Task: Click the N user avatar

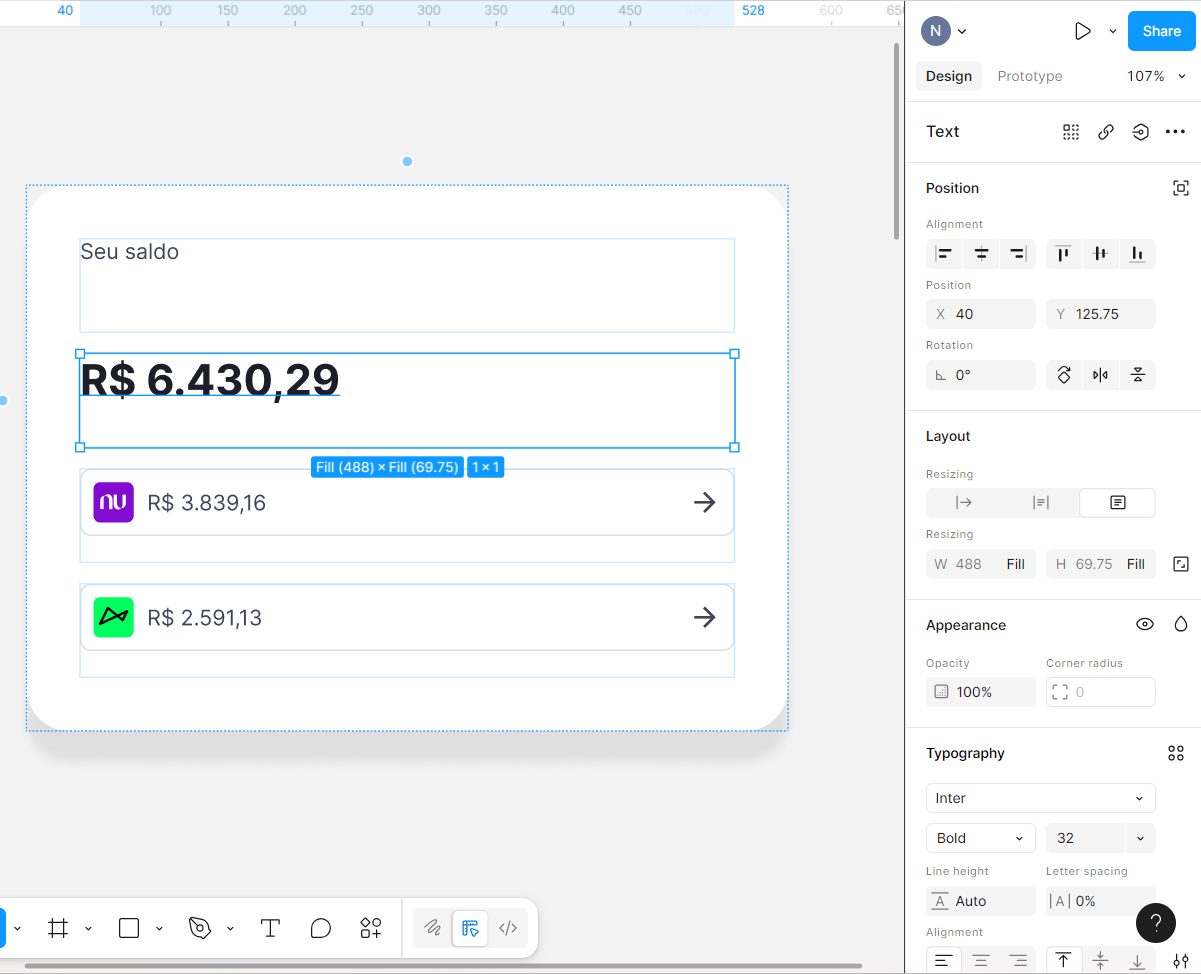Action: pyautogui.click(x=935, y=31)
